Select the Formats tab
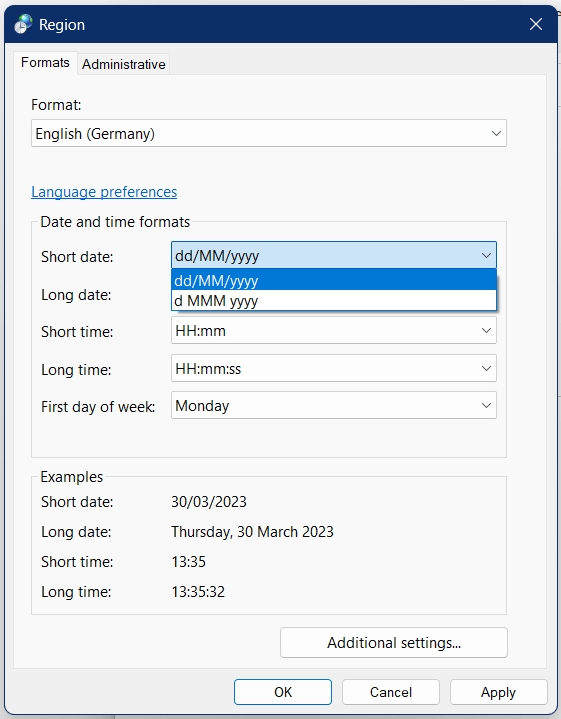 [x=45, y=62]
